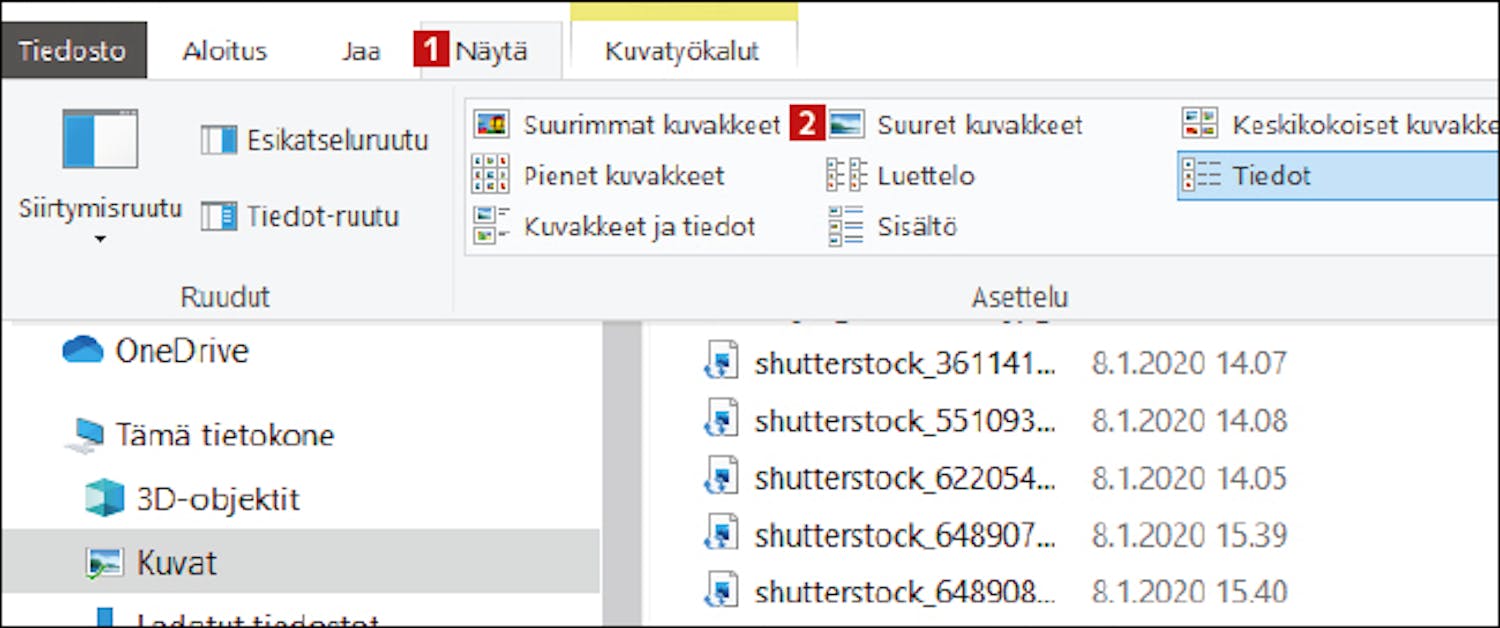Open the Kuvat folder in sidebar

300,562
